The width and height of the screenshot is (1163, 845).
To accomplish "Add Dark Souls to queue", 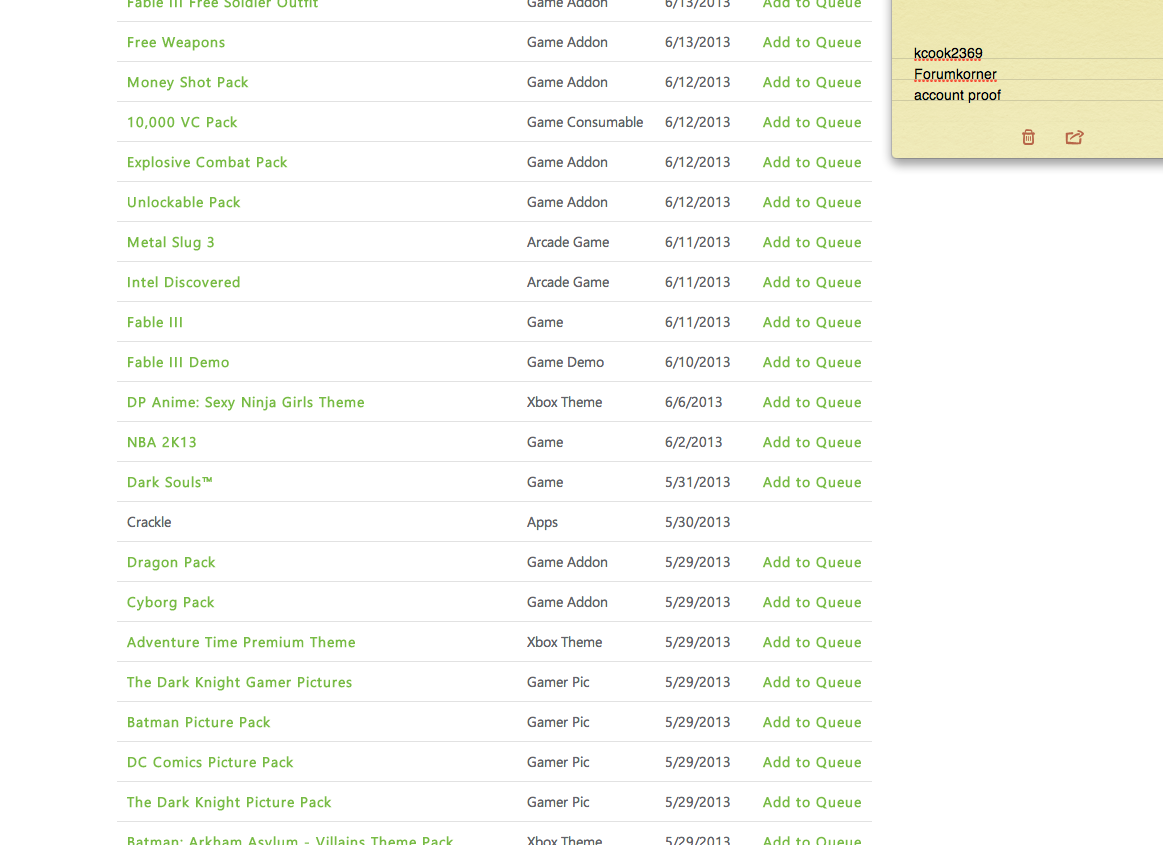I will pyautogui.click(x=812, y=483).
